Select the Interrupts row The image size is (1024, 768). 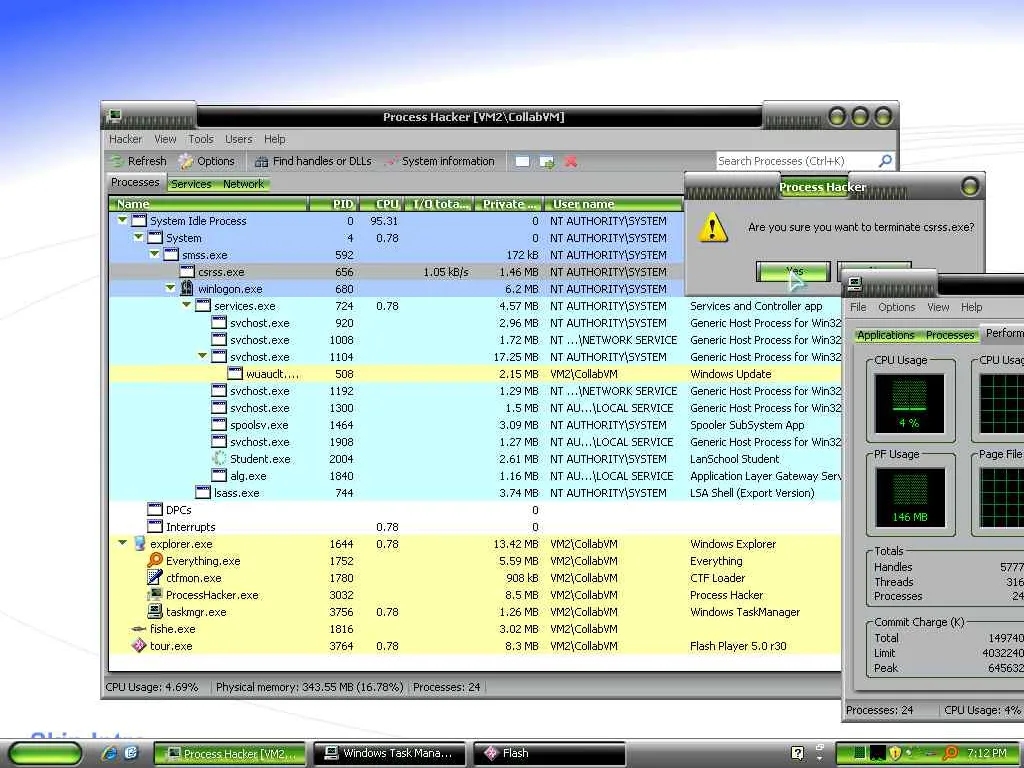pyautogui.click(x=475, y=526)
